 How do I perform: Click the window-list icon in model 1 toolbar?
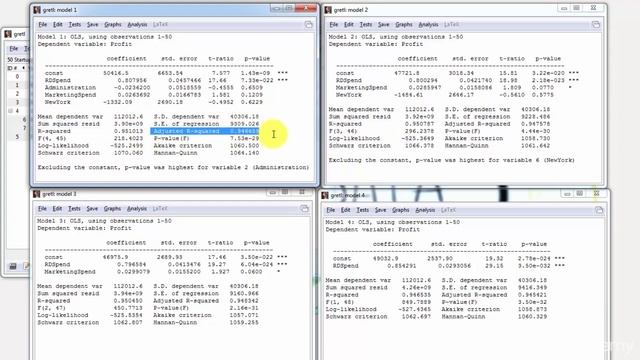[309, 24]
